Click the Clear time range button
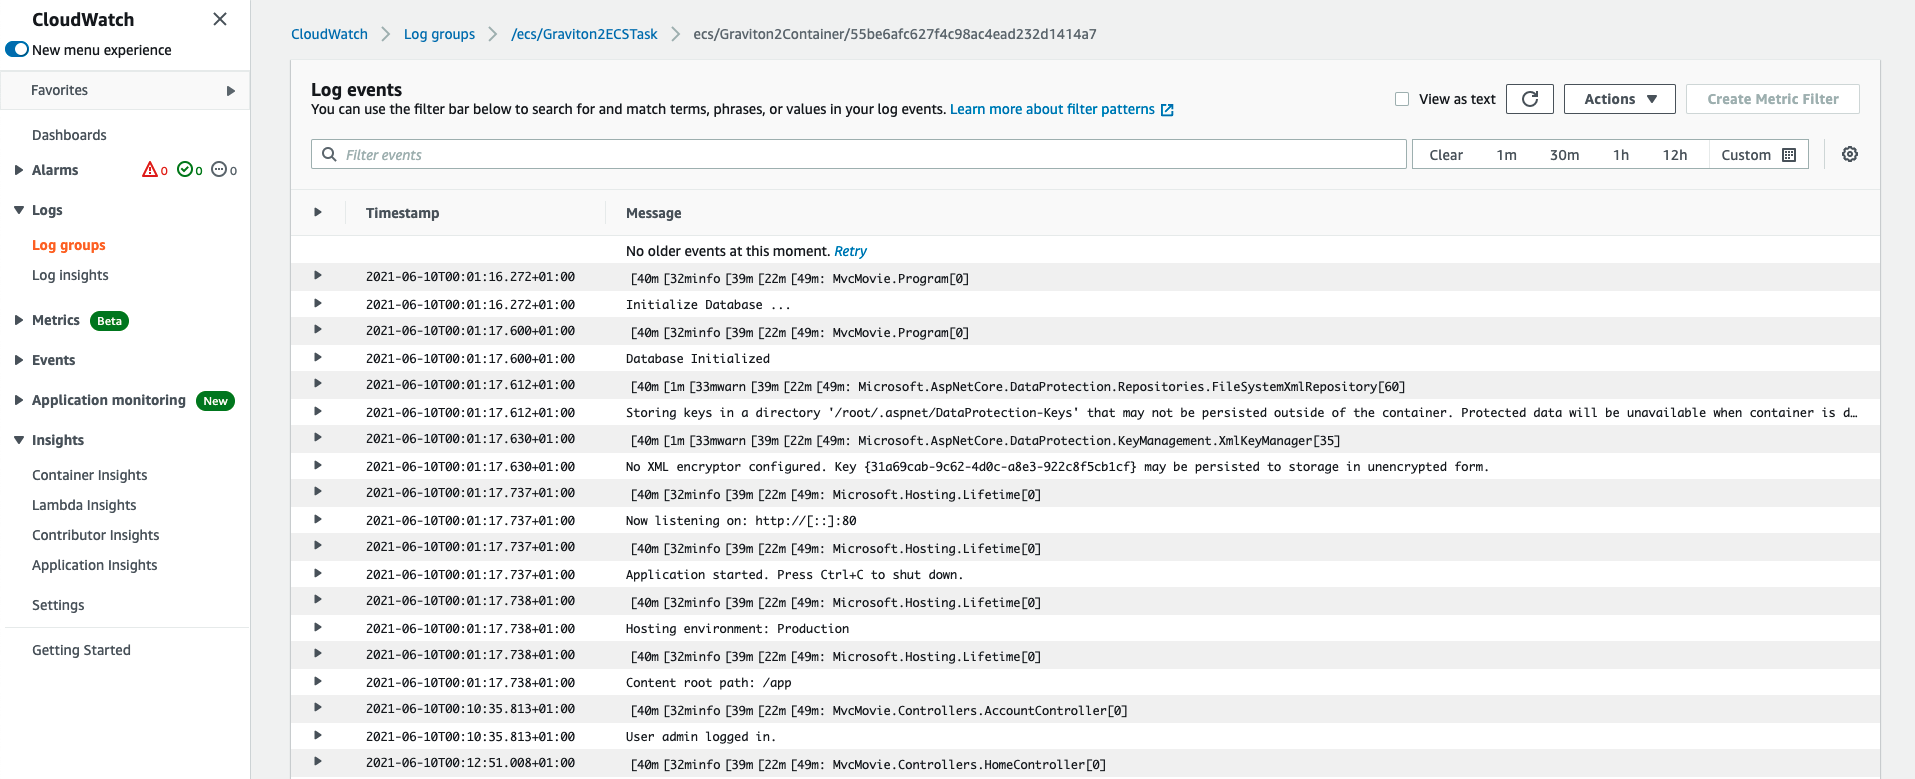Viewport: 1915px width, 779px height. tap(1446, 155)
